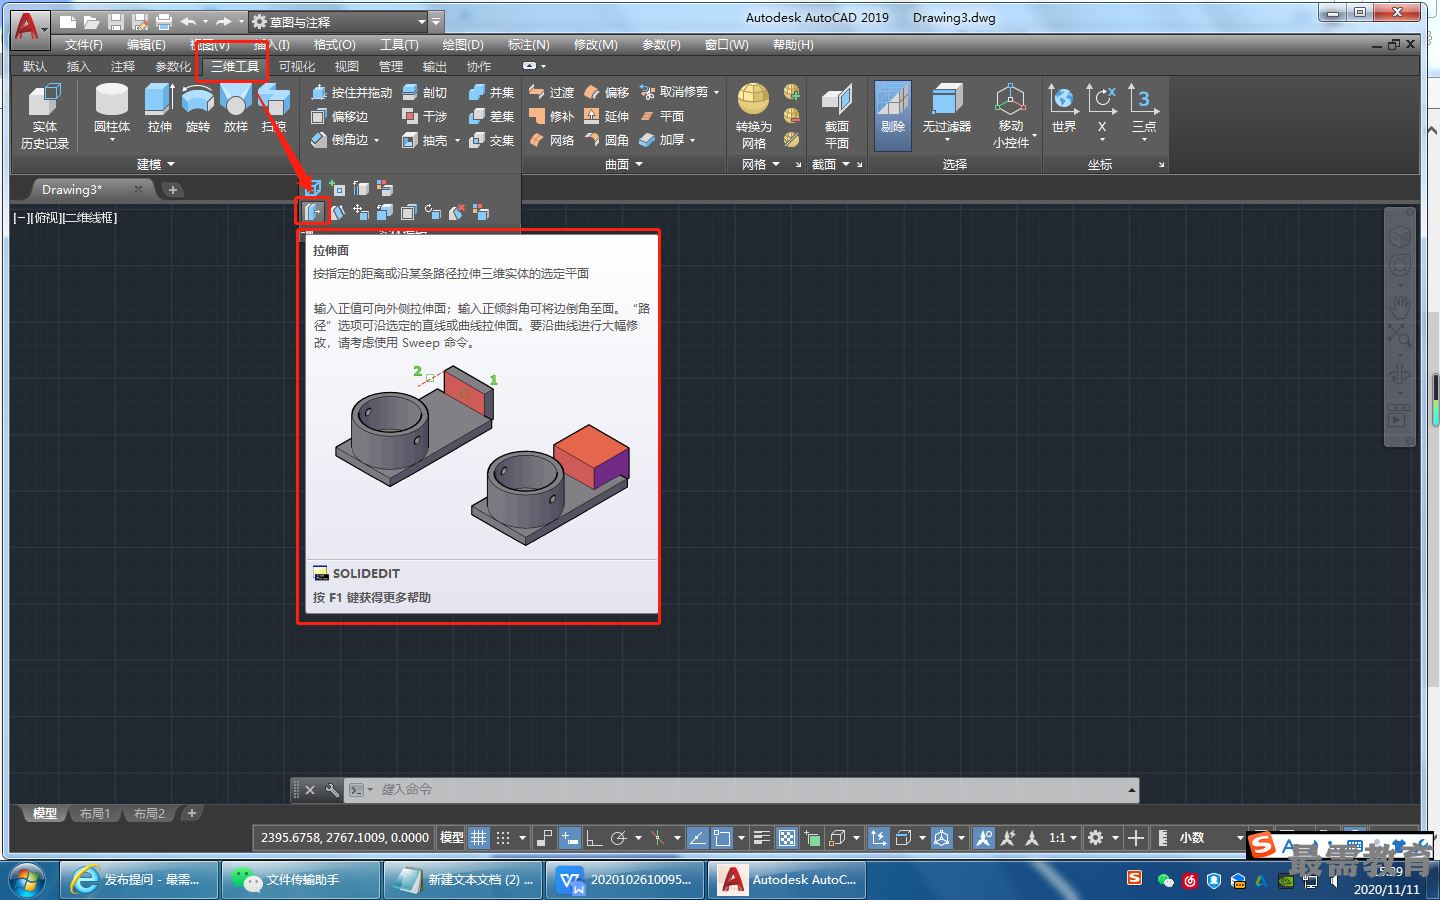Expand the Section (截面) panel

tap(831, 164)
